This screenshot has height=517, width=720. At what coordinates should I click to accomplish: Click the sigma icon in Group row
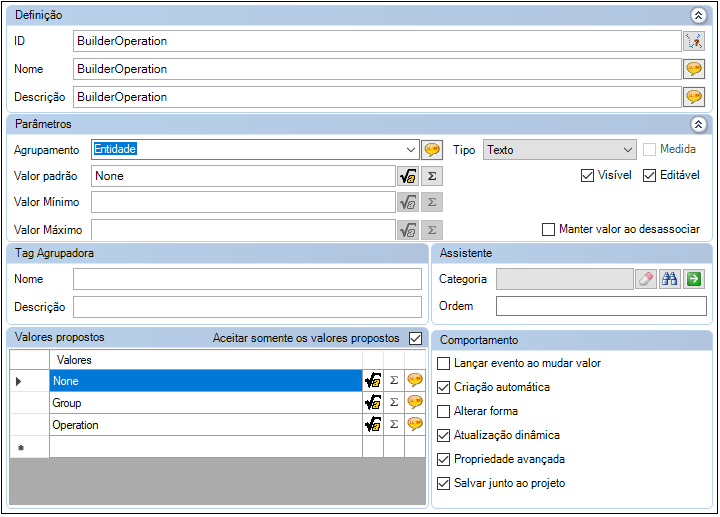[x=394, y=403]
